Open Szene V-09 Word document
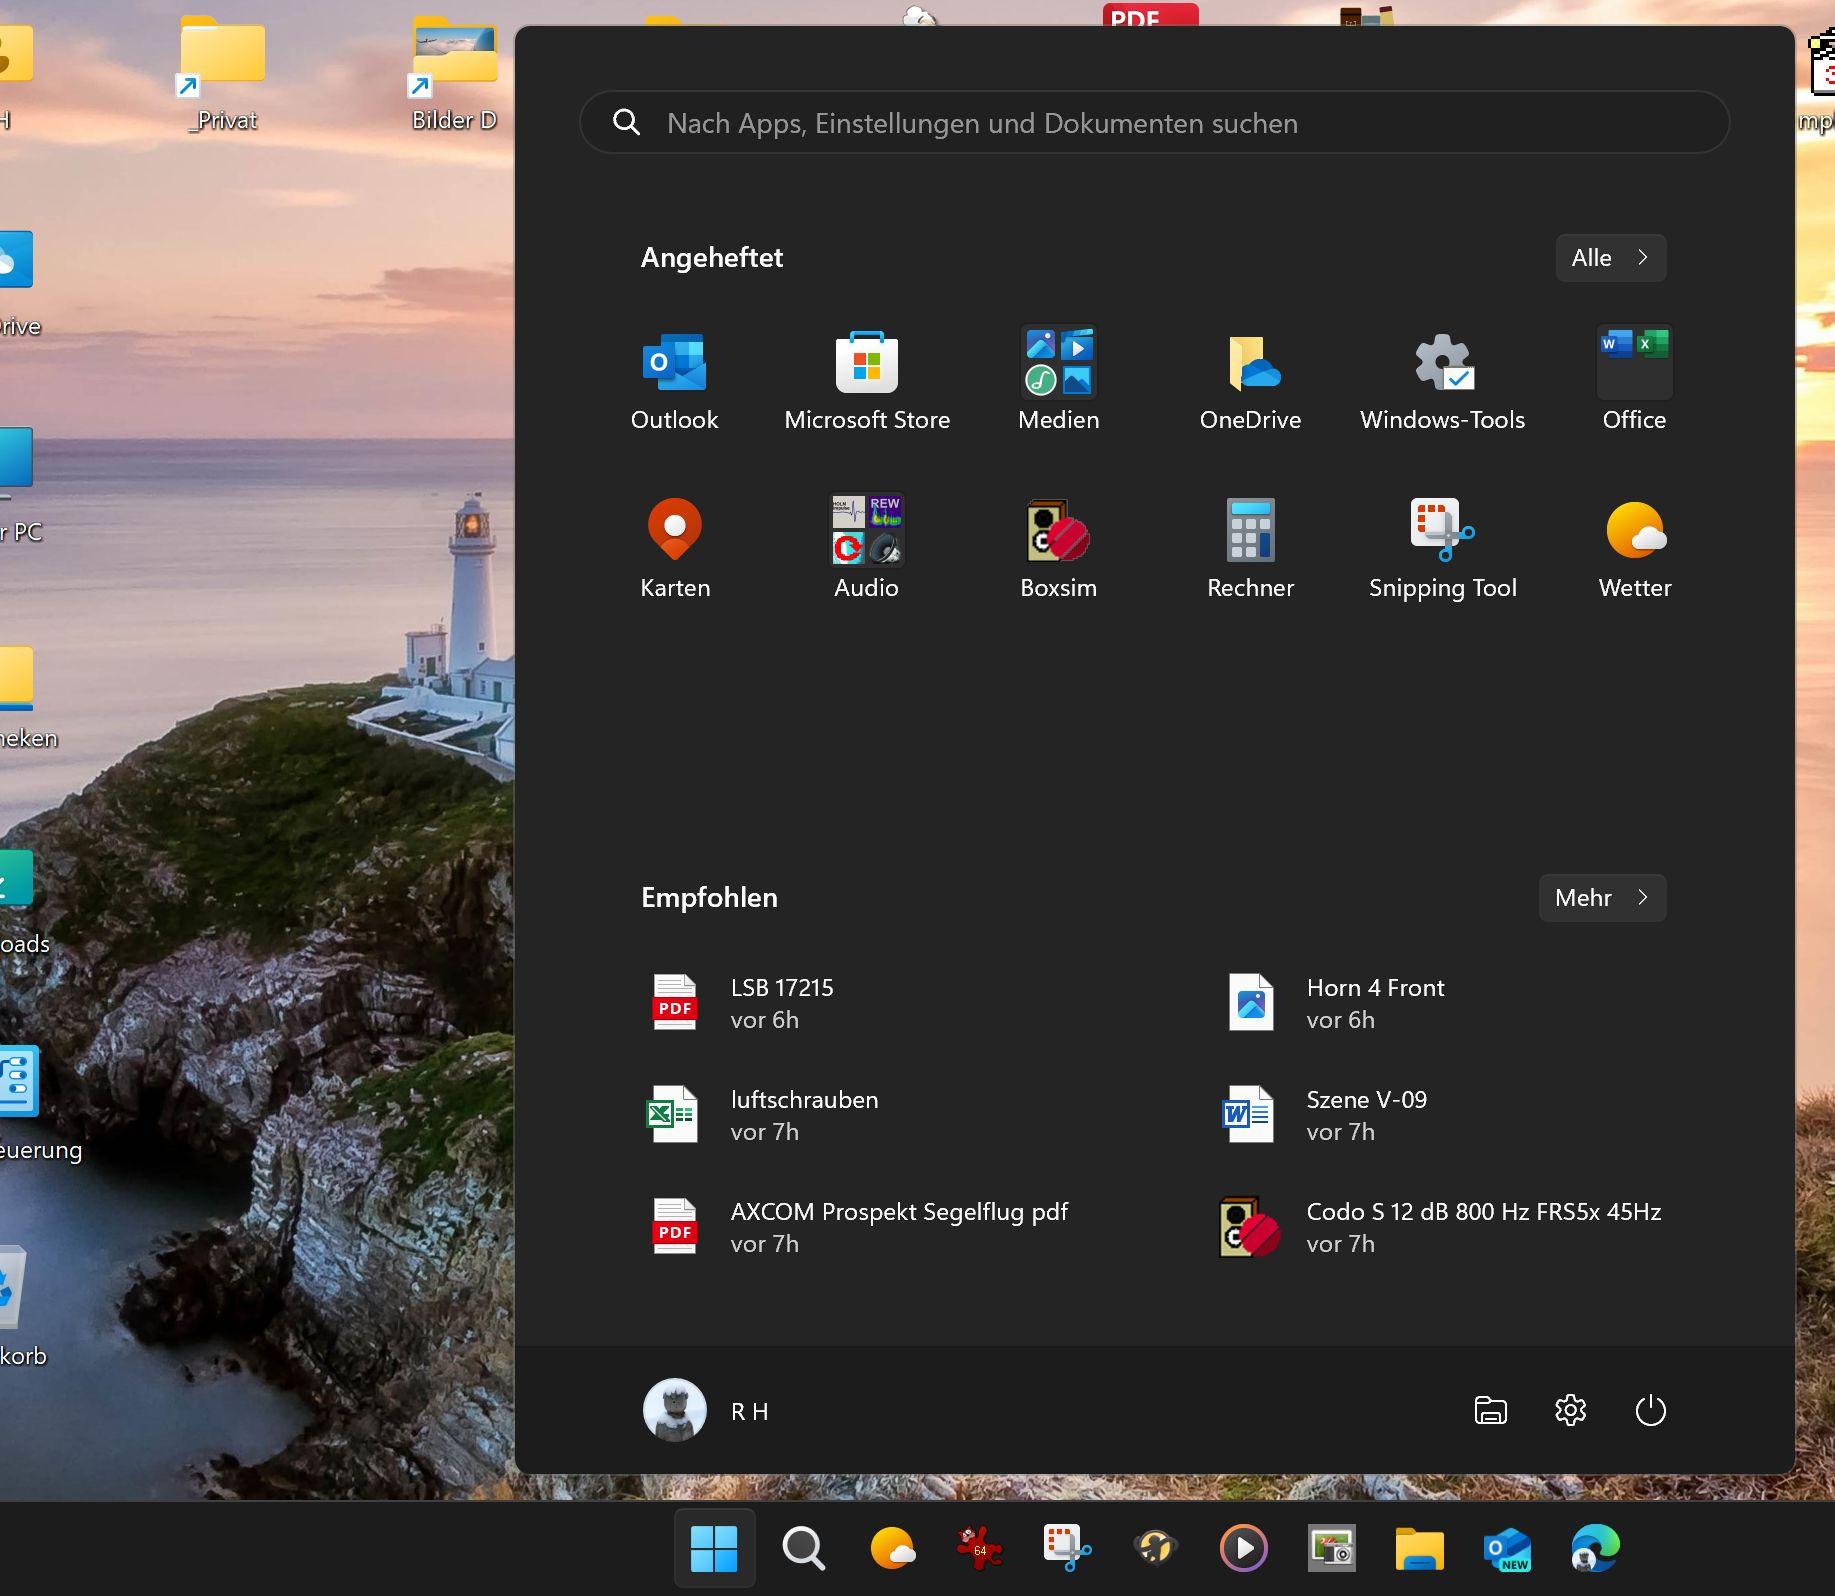 [x=1365, y=1115]
